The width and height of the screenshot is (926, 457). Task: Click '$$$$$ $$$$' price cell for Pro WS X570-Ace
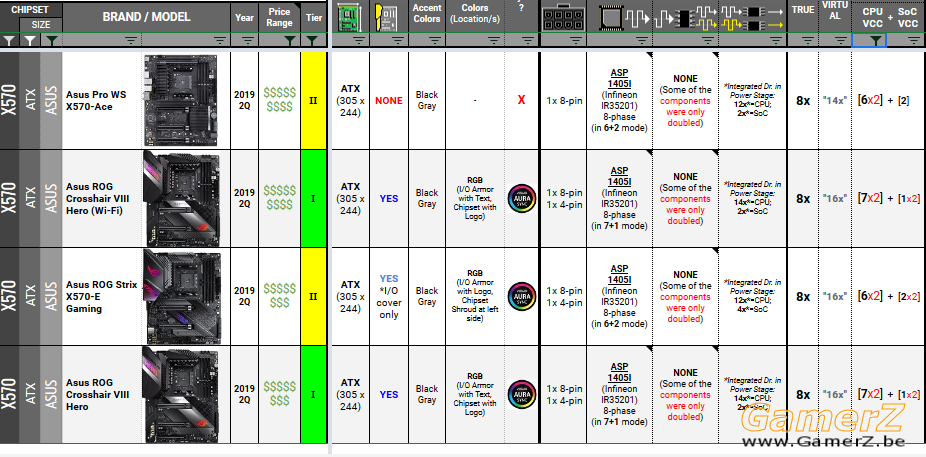click(x=279, y=100)
